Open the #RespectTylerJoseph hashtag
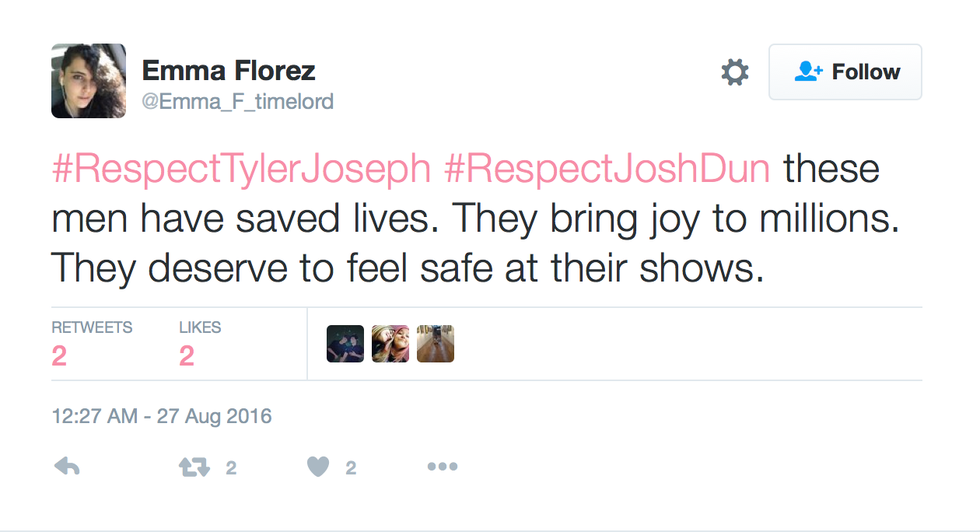 (241, 169)
